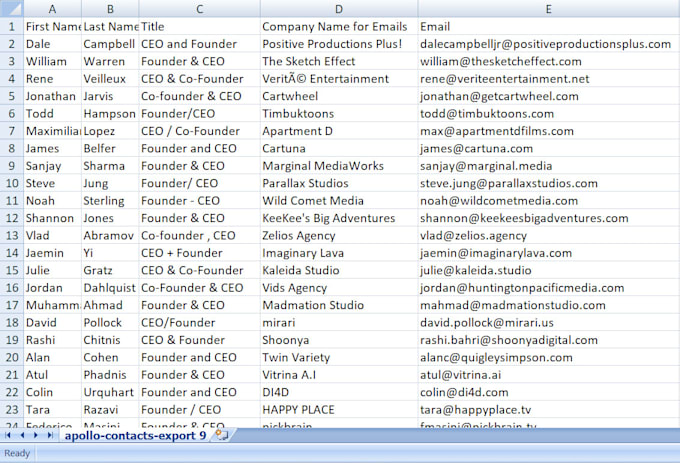Select 'Cartwheel' company cell

[339, 96]
